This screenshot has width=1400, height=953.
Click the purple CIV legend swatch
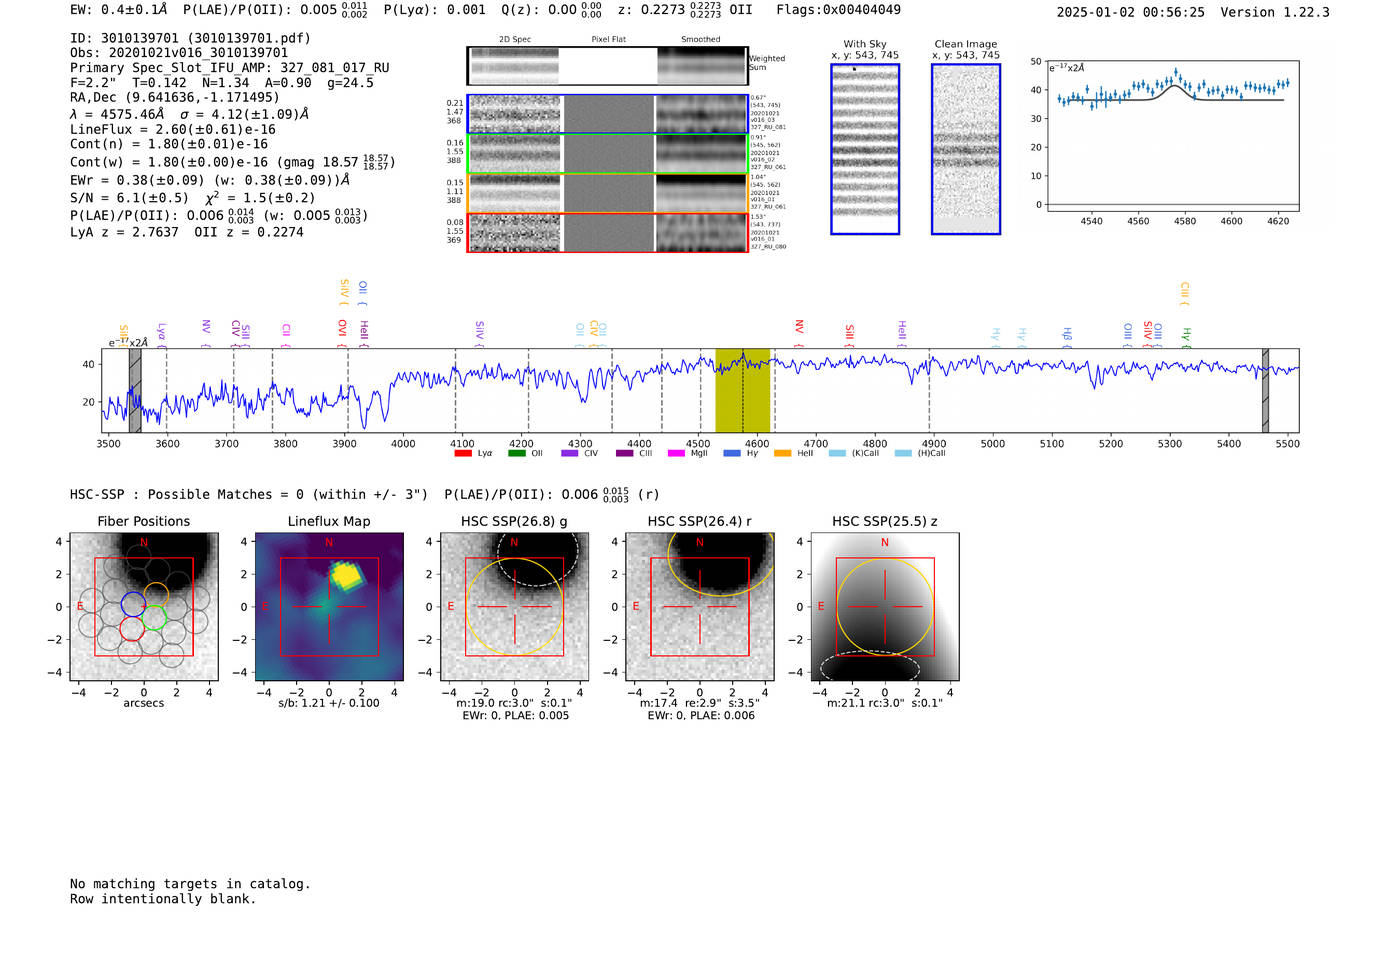click(x=570, y=454)
